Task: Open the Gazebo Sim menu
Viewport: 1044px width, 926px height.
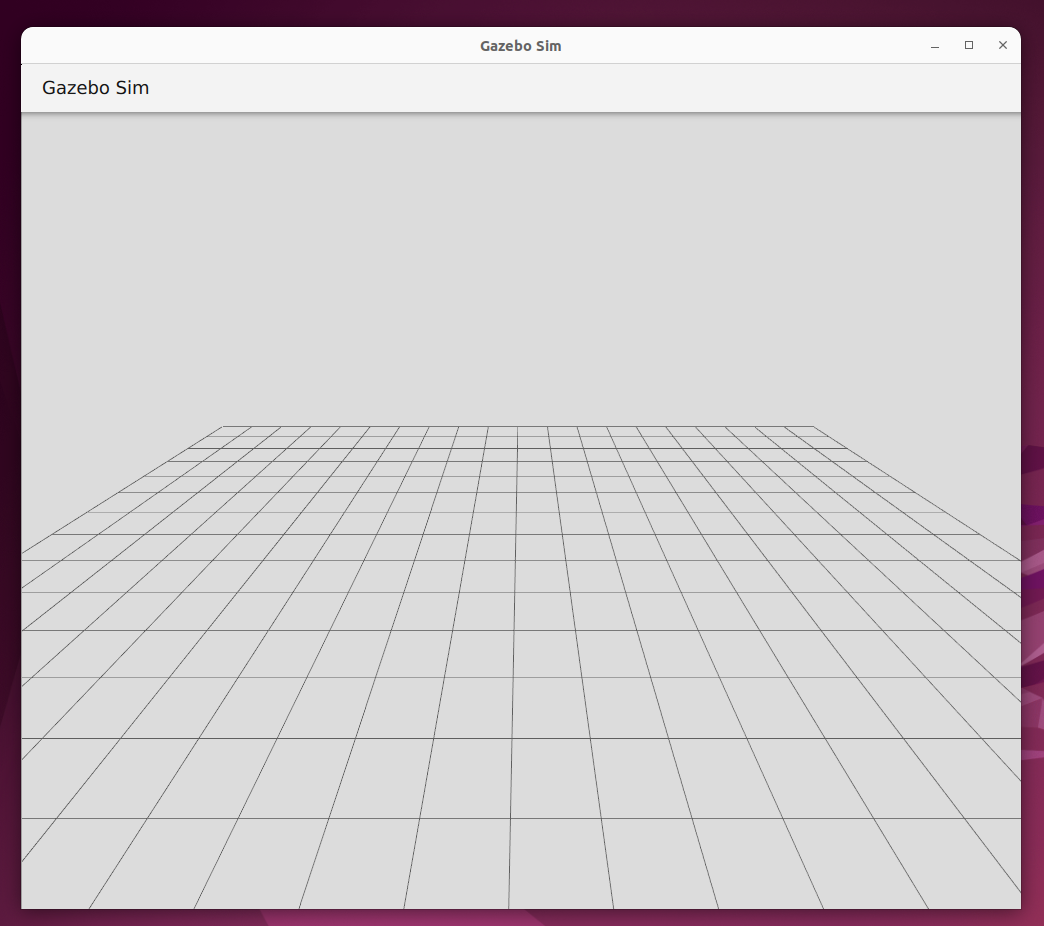Action: (x=95, y=88)
